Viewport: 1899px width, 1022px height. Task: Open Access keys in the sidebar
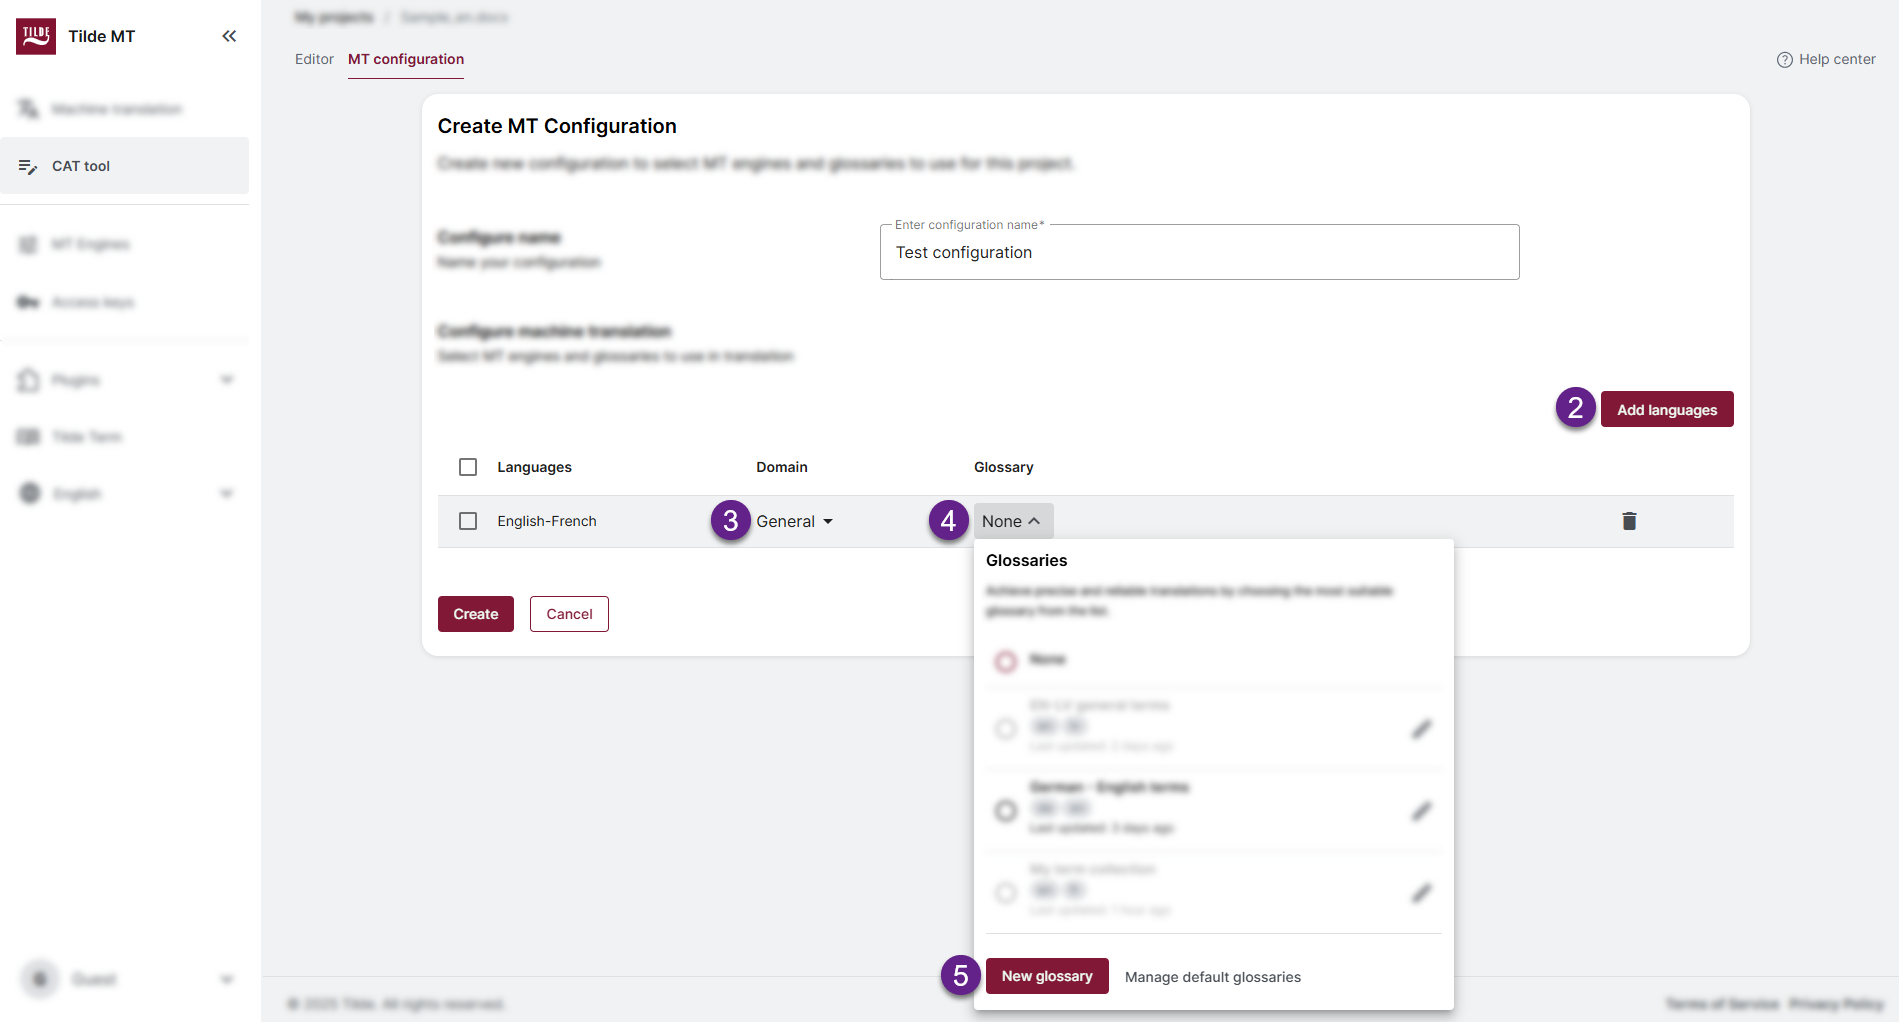[91, 301]
